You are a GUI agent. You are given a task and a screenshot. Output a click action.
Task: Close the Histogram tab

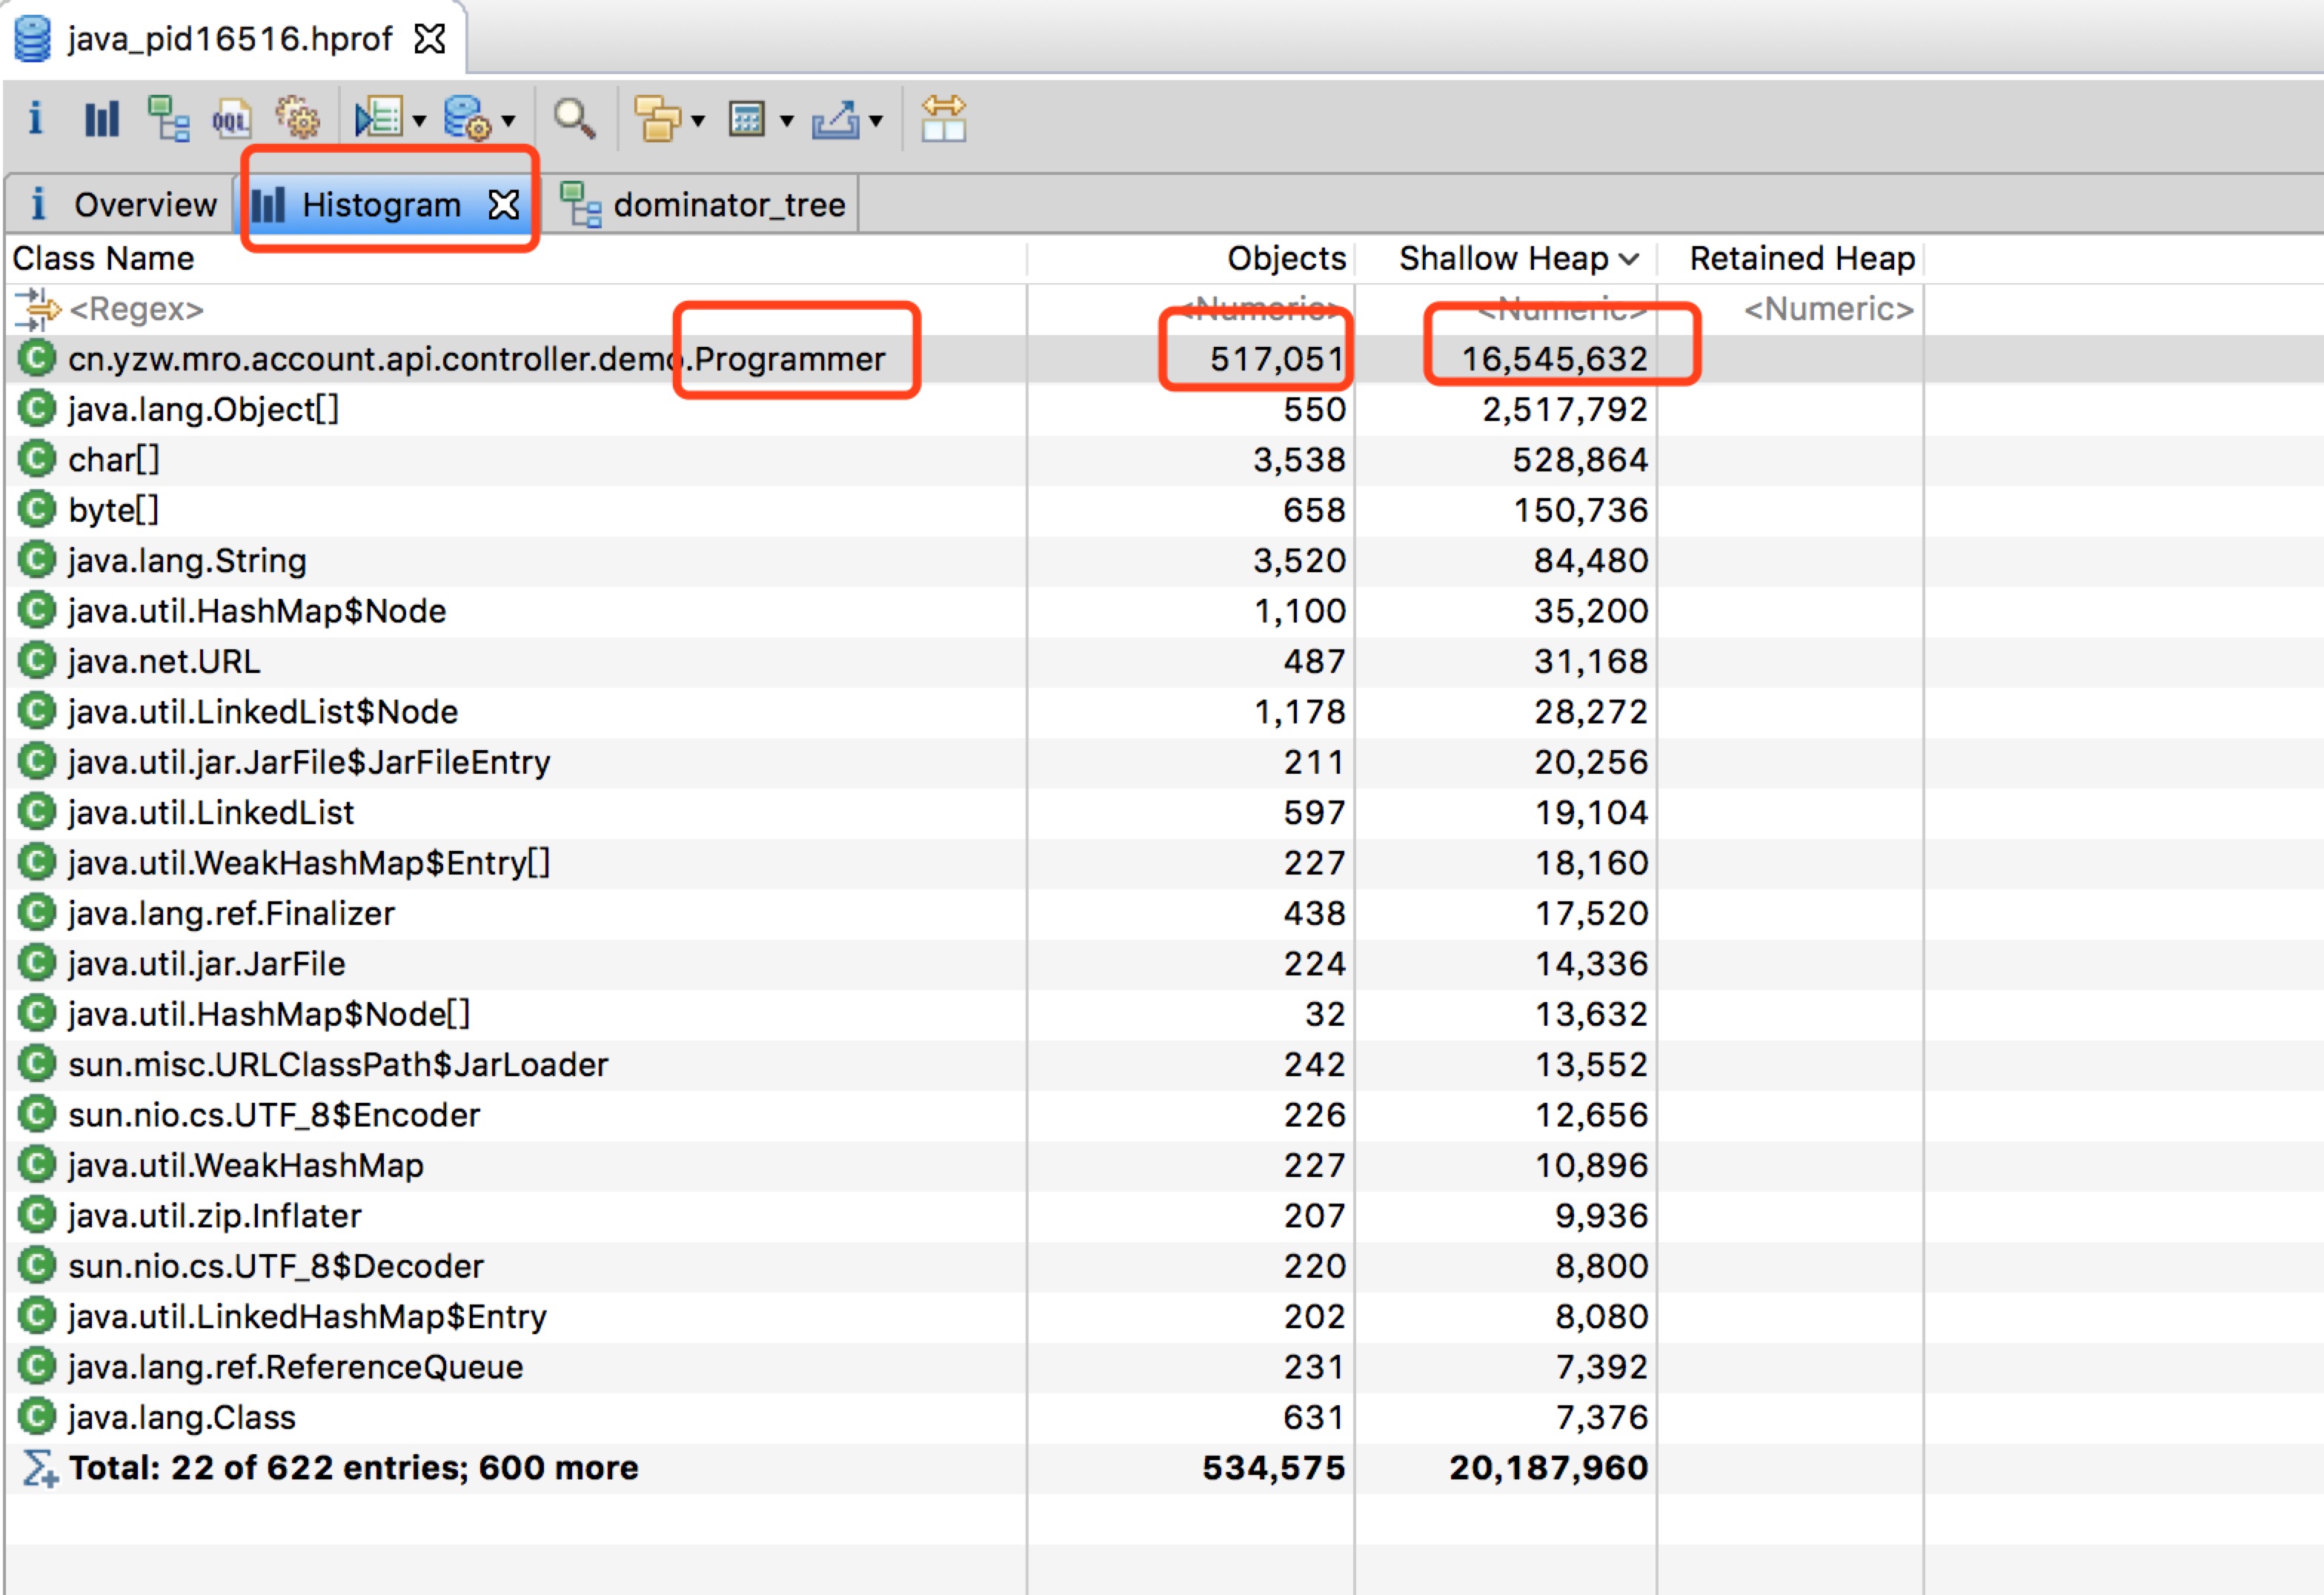pyautogui.click(x=504, y=205)
